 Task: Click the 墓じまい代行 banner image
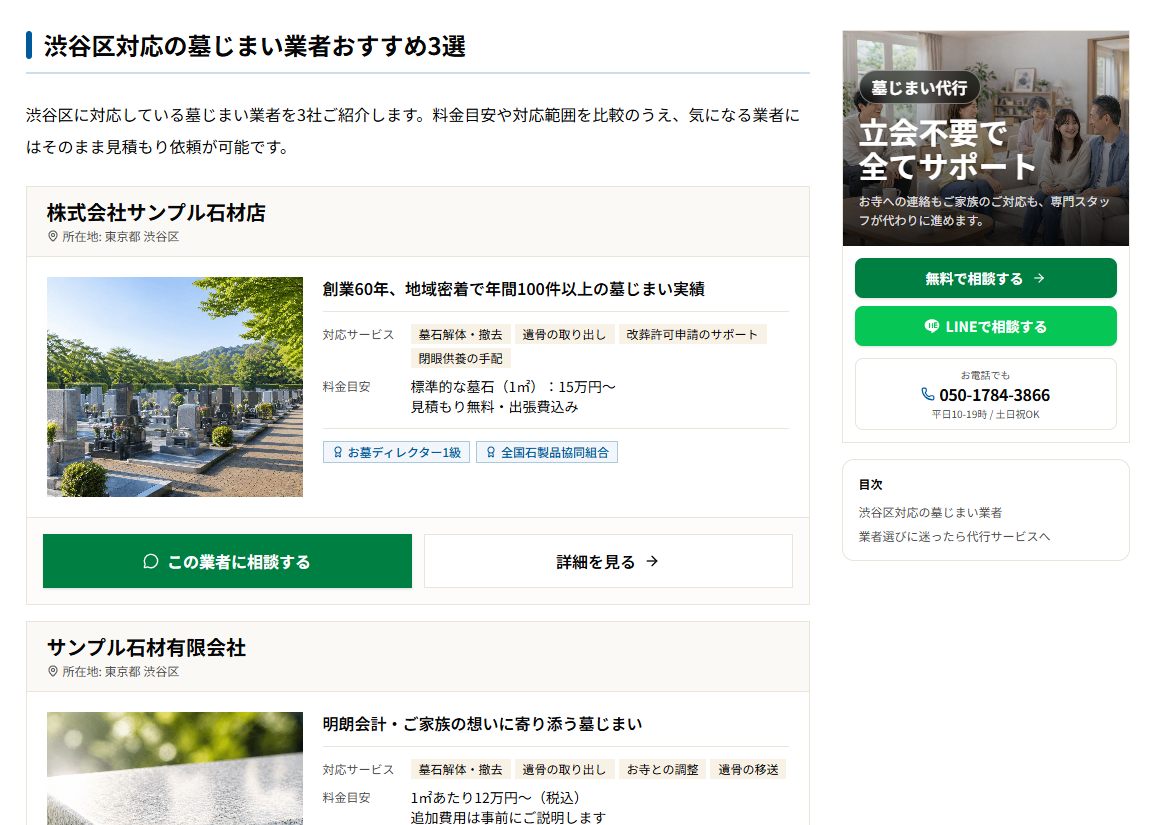point(986,138)
